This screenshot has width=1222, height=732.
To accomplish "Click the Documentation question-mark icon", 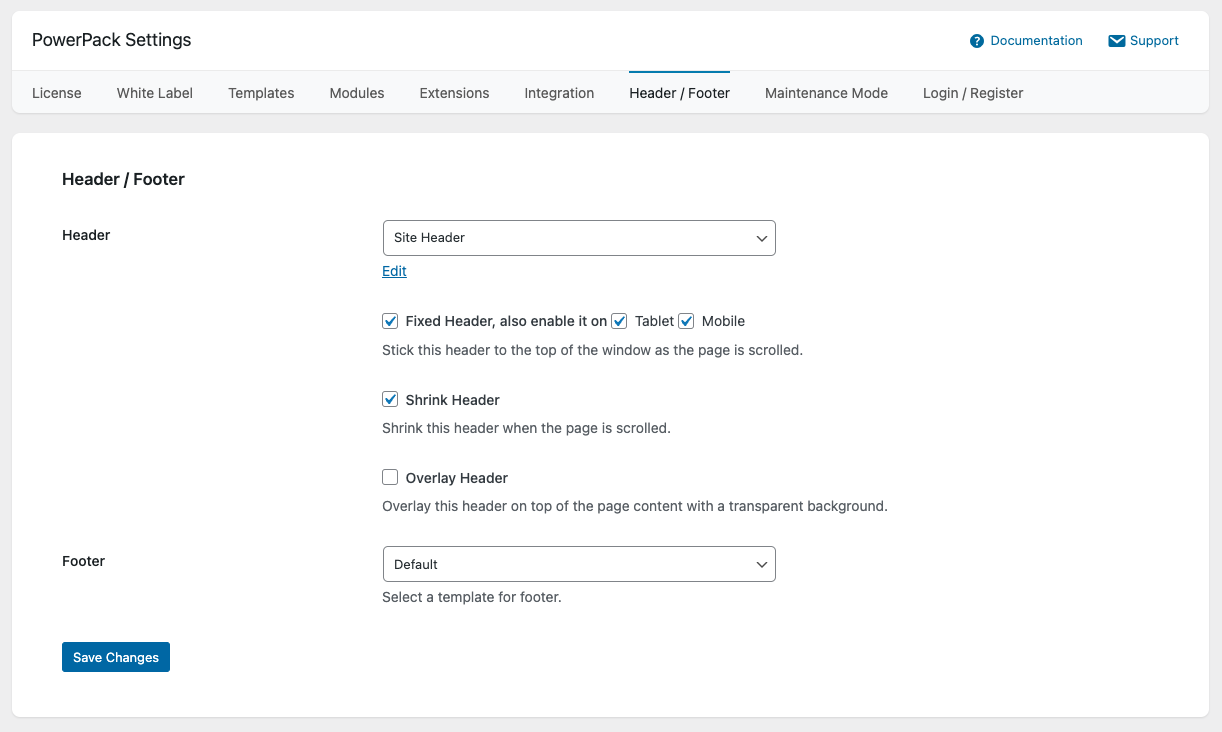I will click(x=977, y=41).
